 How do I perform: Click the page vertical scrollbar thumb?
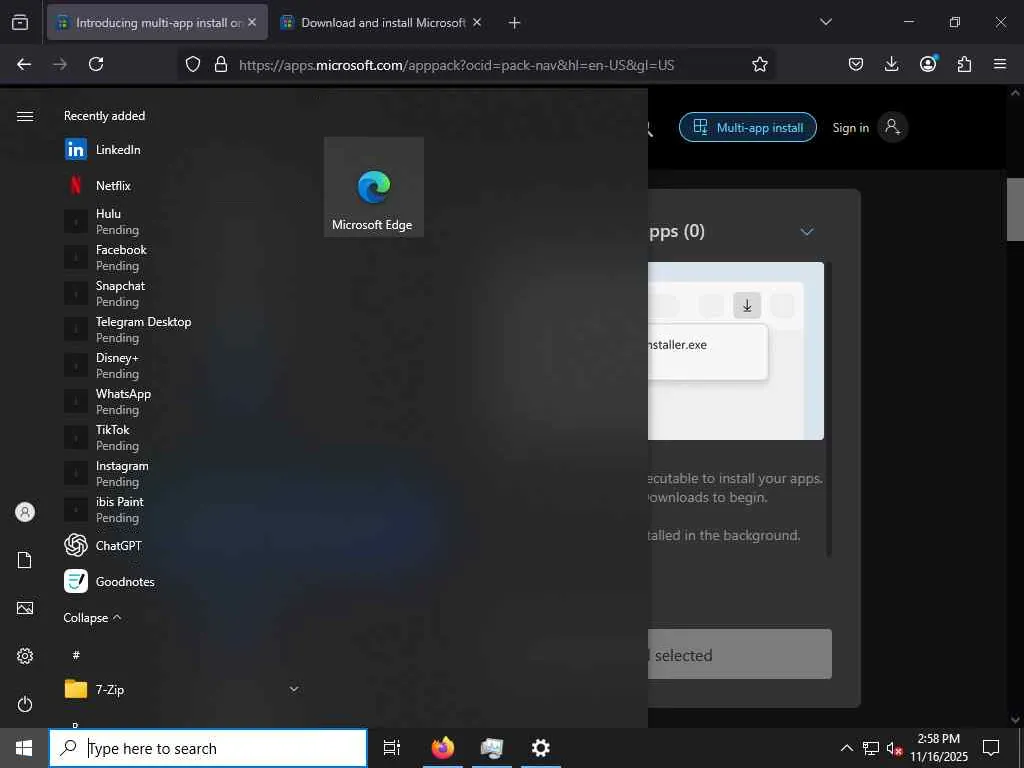(1015, 209)
